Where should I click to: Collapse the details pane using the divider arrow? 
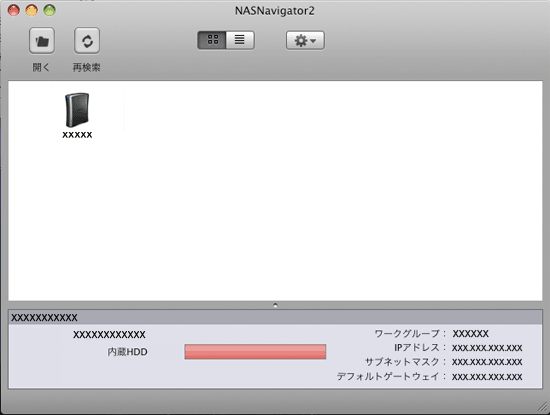click(275, 305)
